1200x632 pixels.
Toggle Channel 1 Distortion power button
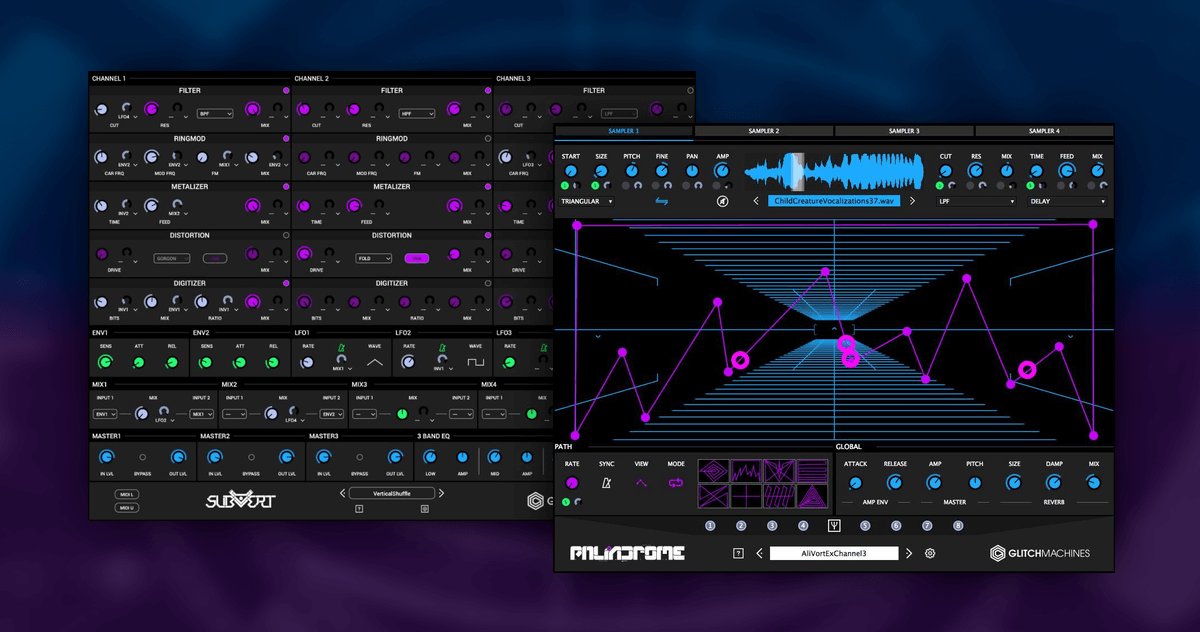(286, 236)
